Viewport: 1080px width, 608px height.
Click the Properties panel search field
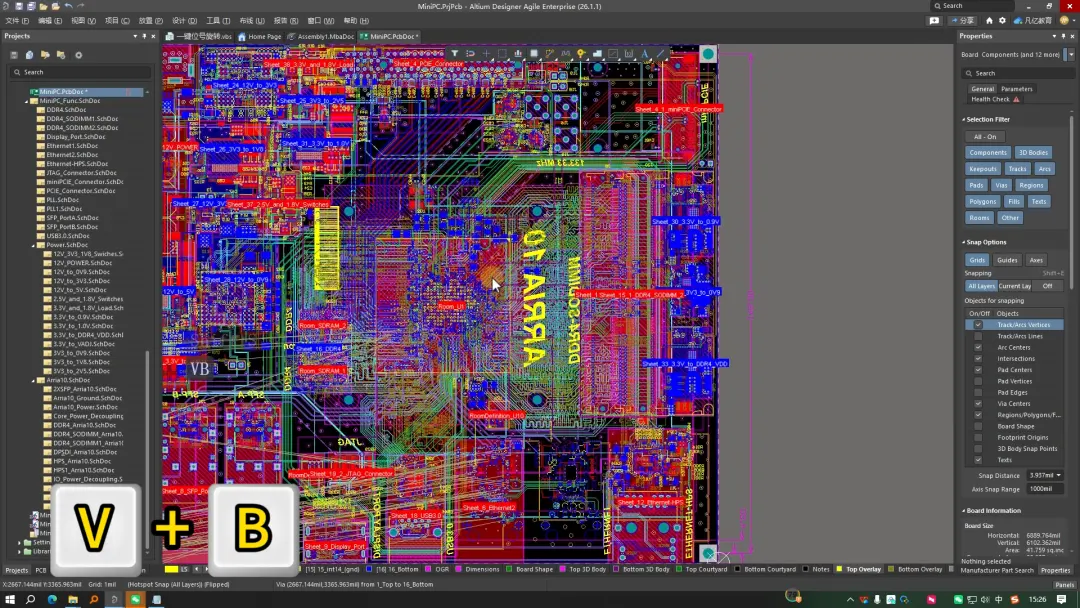[1017, 73]
